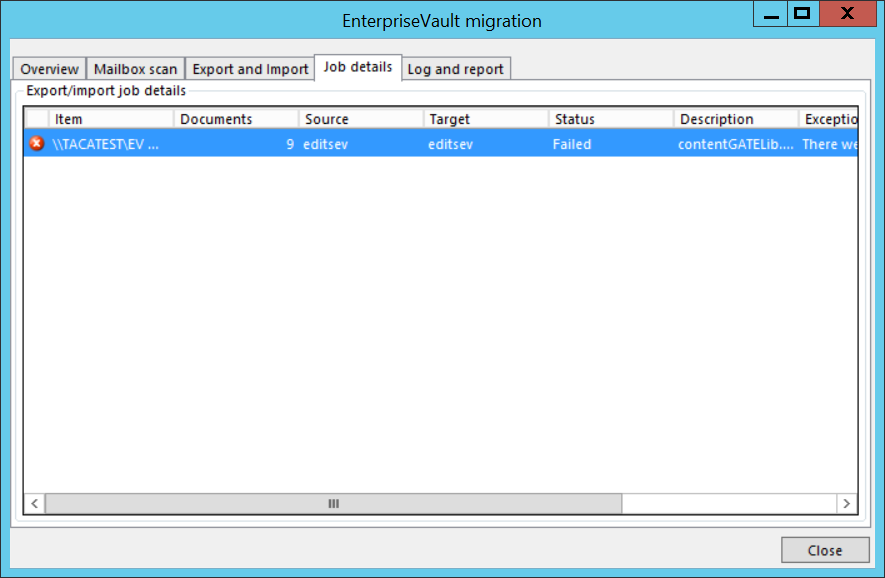Sort by the Status column header
The height and width of the screenshot is (578, 885).
[x=611, y=119]
